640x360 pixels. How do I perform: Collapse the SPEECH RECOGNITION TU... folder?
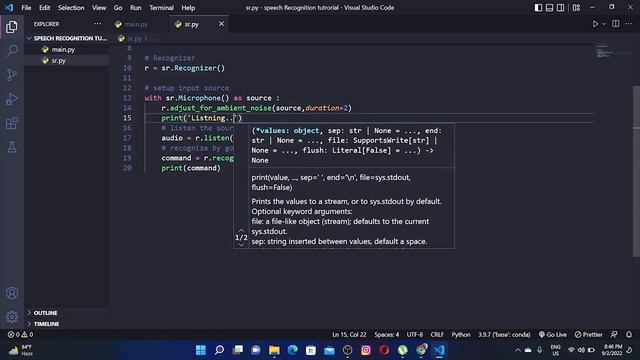67,38
